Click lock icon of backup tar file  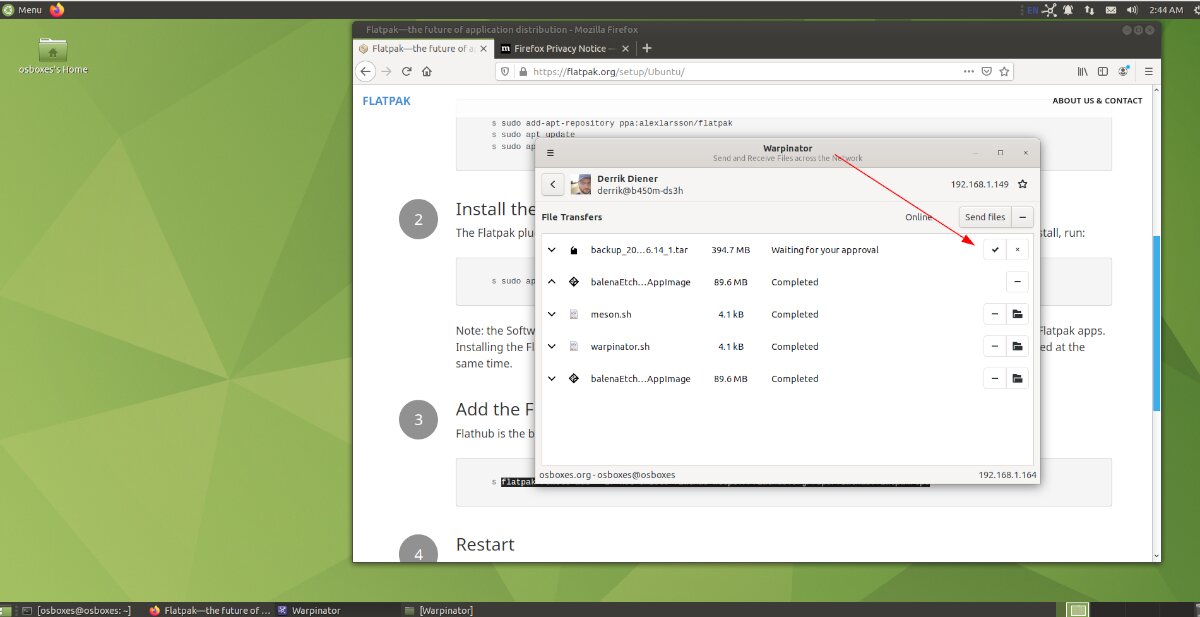click(574, 250)
